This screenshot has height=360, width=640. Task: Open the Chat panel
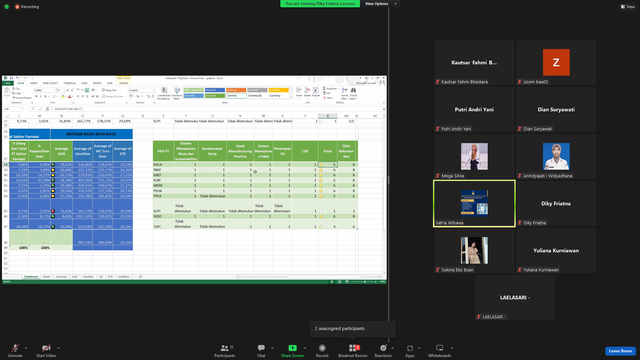click(x=261, y=350)
